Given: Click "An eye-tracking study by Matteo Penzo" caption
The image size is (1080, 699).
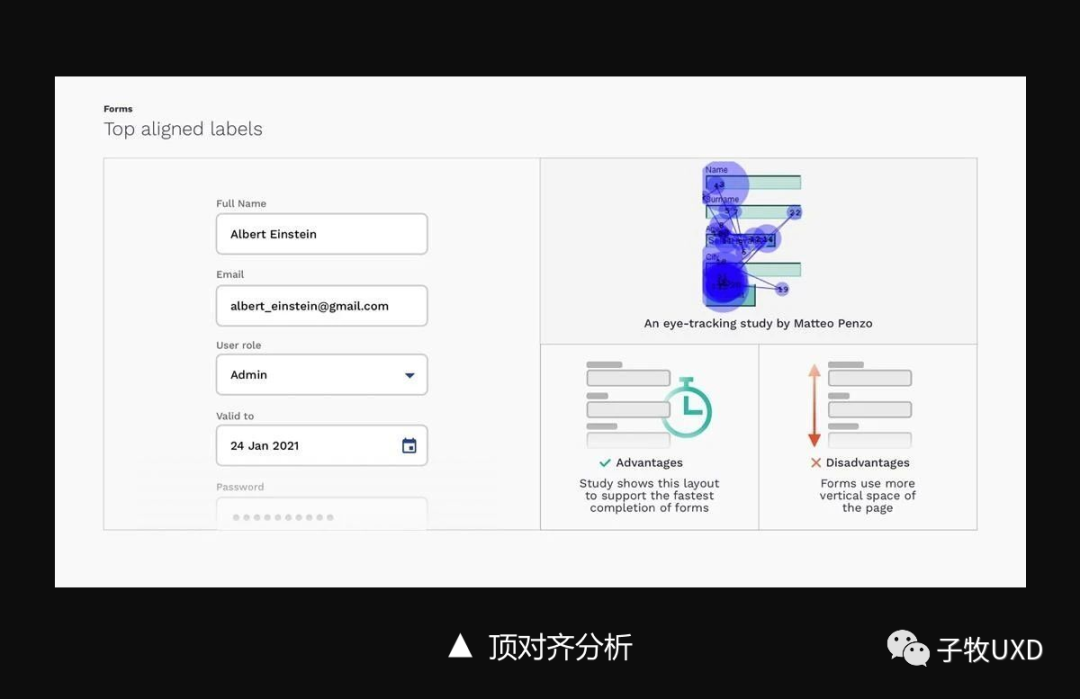Looking at the screenshot, I should coord(758,323).
